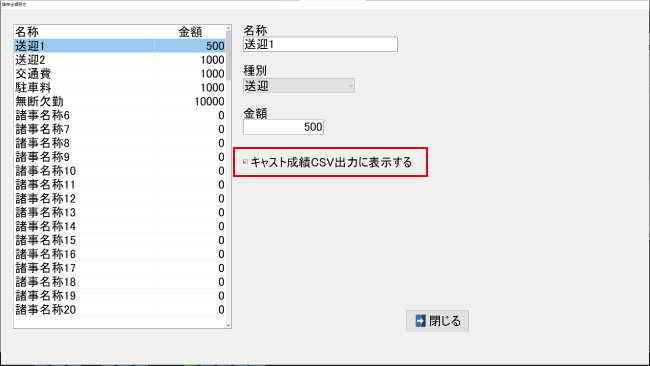Select the 諸事名称18 row
The image size is (650, 366).
(x=120, y=282)
